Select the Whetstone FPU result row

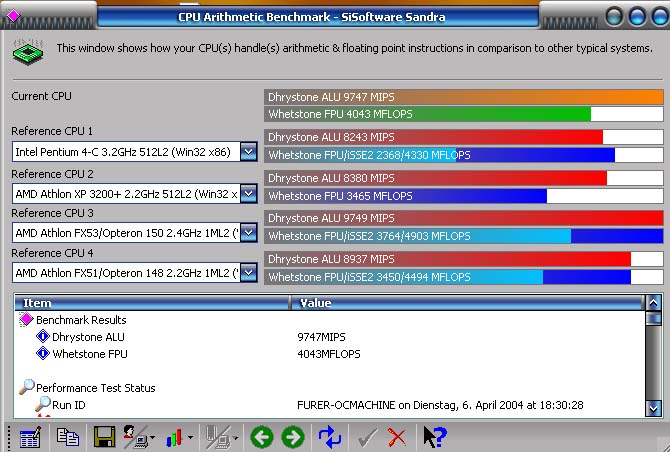click(x=90, y=354)
